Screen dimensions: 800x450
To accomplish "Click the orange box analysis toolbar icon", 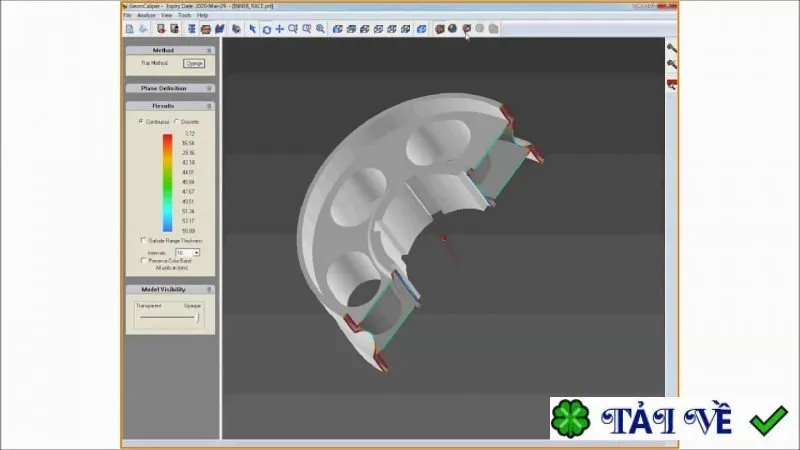I will coord(206,29).
